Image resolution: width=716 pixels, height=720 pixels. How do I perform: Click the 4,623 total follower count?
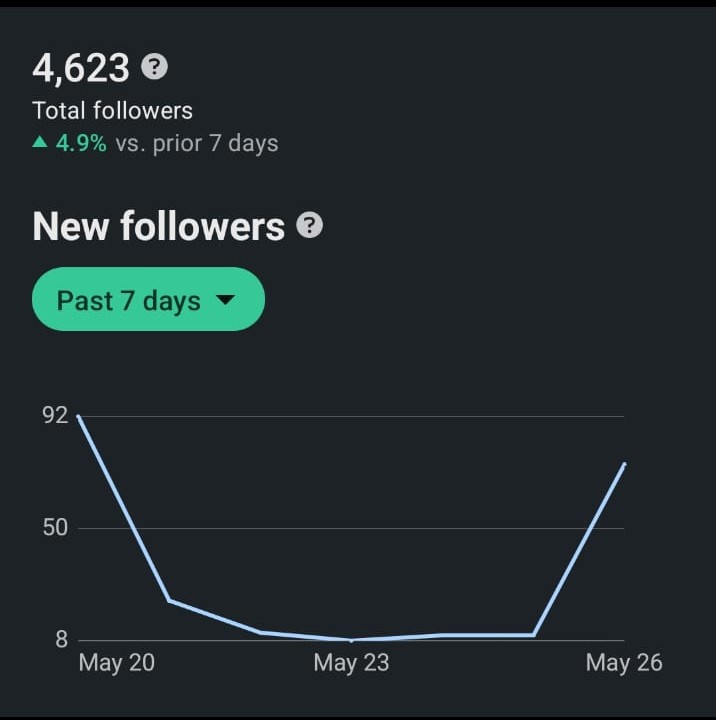[81, 68]
